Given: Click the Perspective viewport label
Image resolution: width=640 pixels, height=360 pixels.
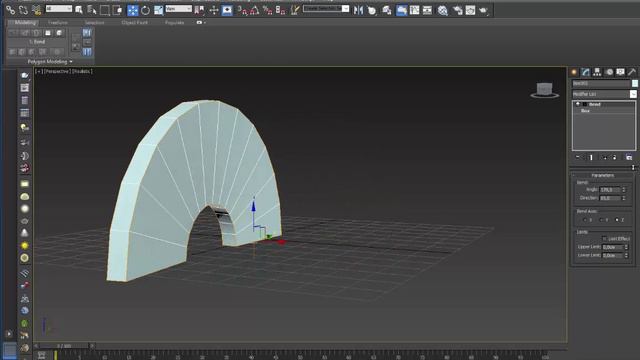Looking at the screenshot, I should [x=57, y=71].
